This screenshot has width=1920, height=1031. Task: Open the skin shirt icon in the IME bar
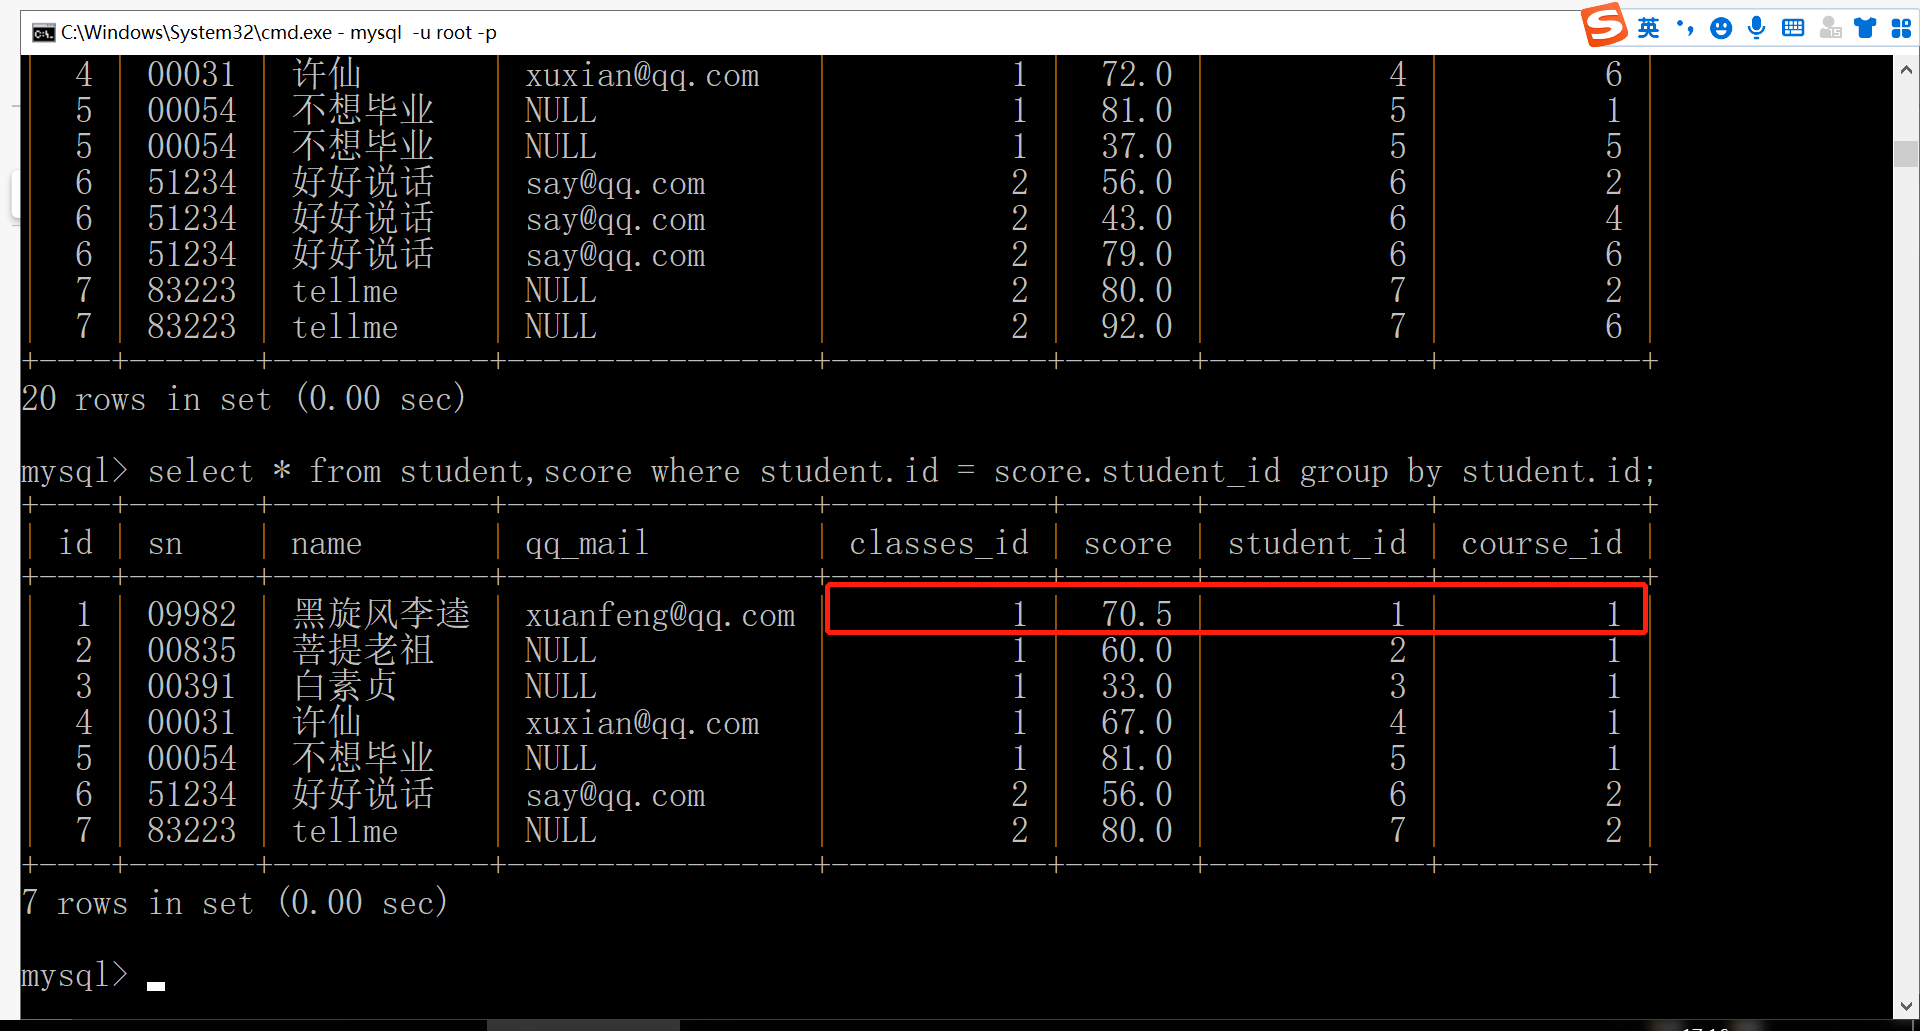1865,28
